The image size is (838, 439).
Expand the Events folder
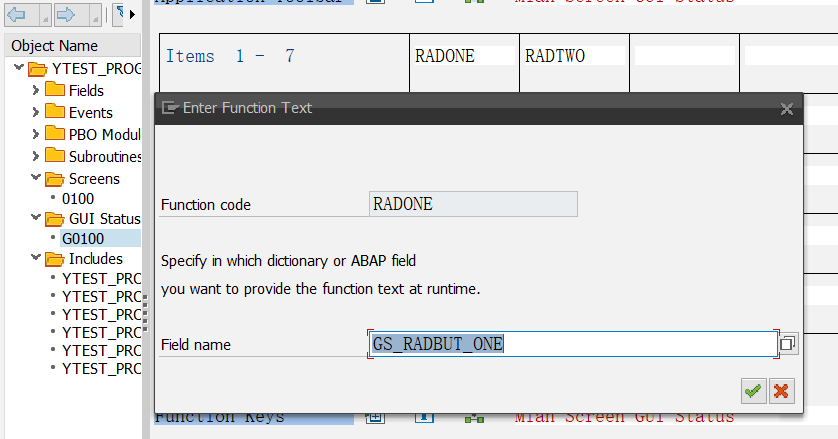click(36, 113)
